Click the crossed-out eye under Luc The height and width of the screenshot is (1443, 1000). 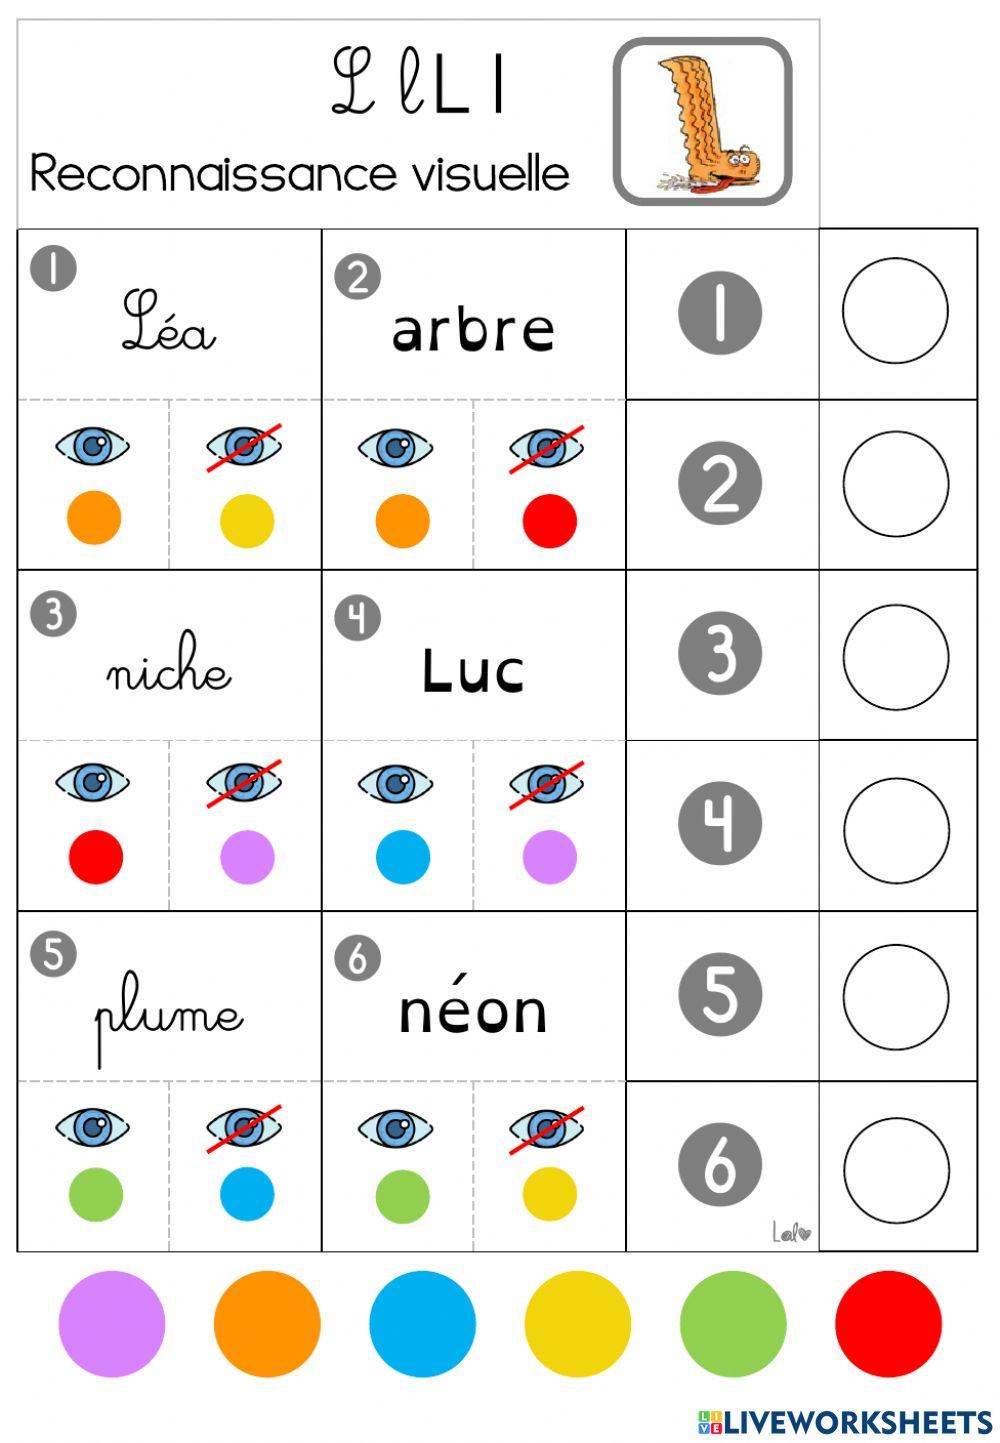(x=546, y=783)
